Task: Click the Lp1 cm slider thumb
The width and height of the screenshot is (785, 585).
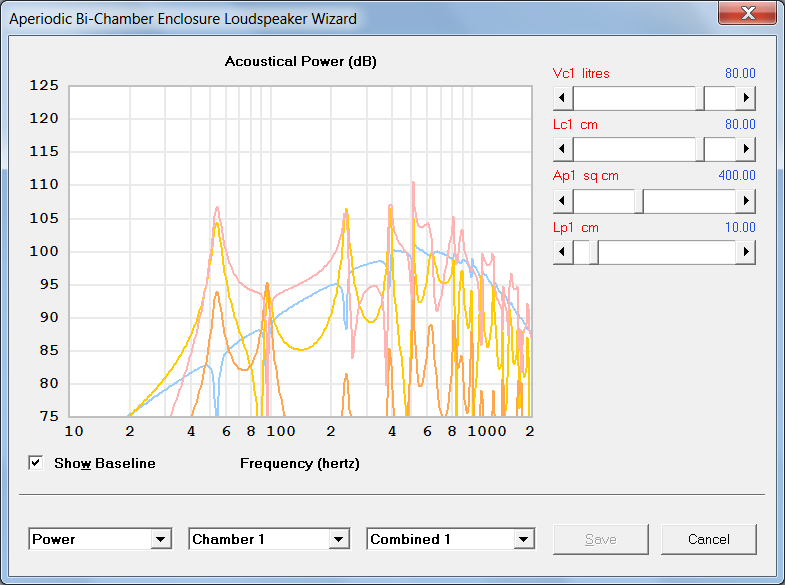Action: (x=594, y=252)
